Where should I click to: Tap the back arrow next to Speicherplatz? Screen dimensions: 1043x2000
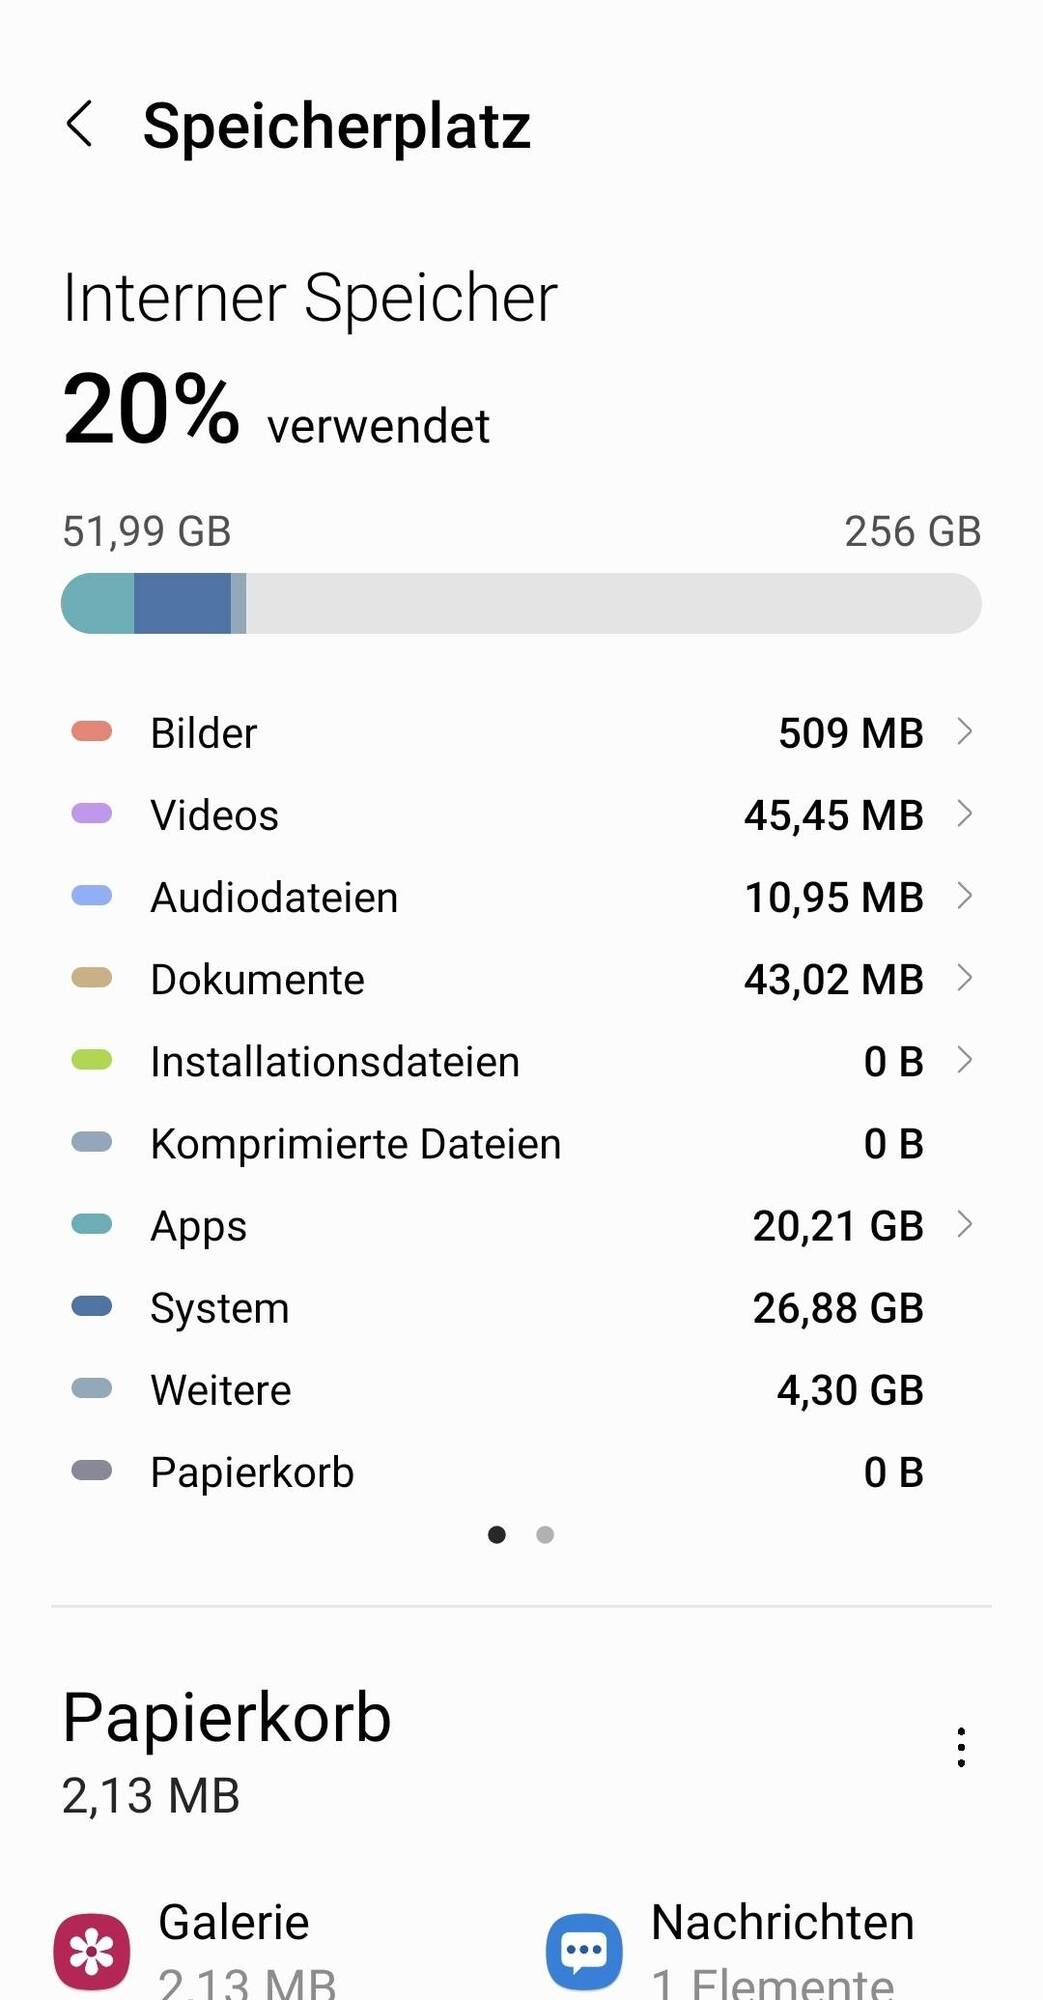click(80, 124)
